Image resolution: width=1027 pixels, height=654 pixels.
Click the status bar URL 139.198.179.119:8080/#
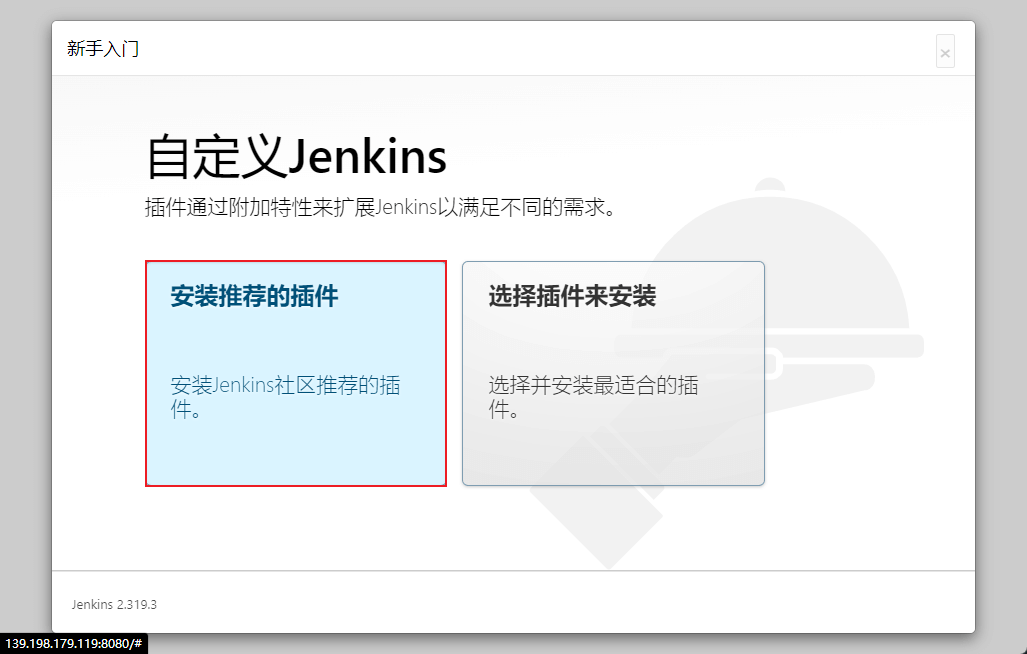[73, 644]
